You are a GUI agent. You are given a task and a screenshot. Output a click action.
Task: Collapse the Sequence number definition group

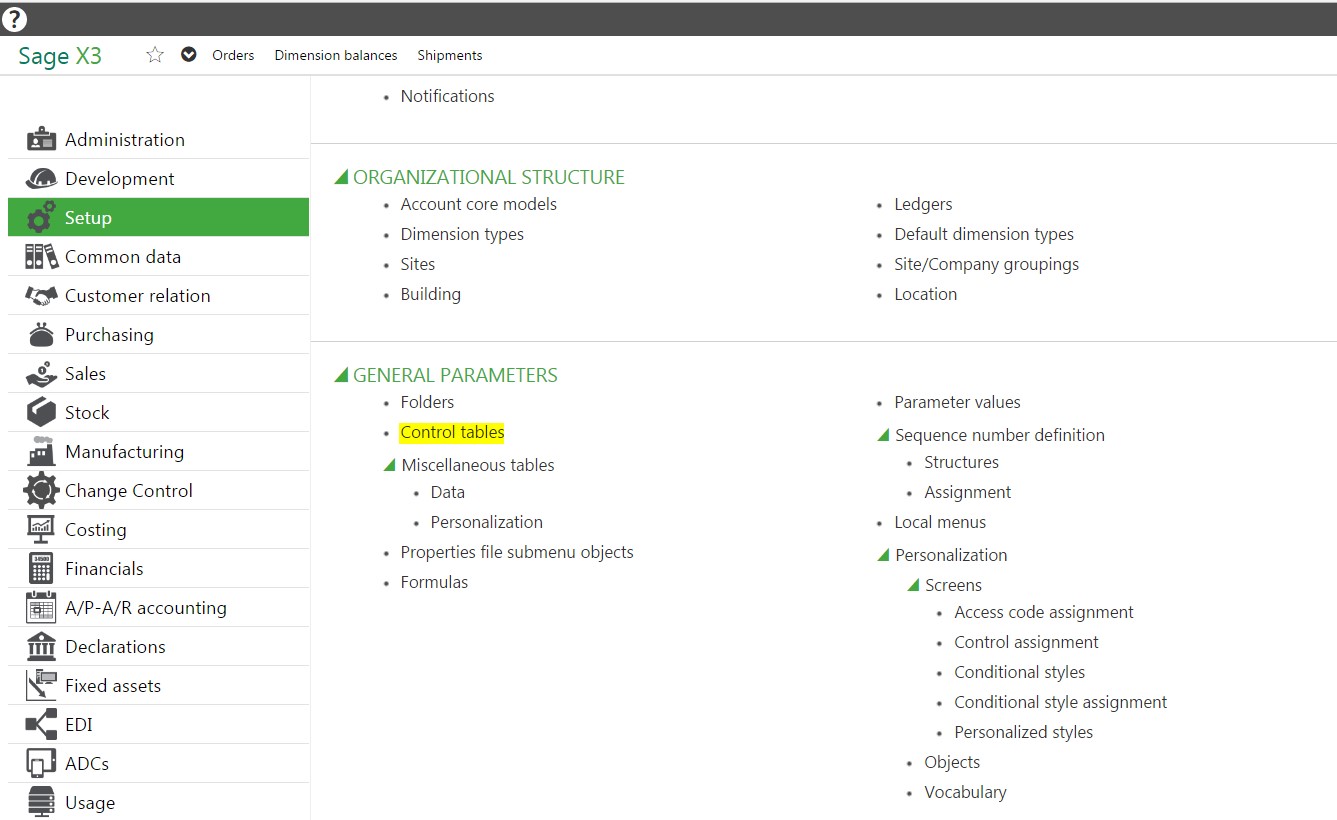coord(883,434)
